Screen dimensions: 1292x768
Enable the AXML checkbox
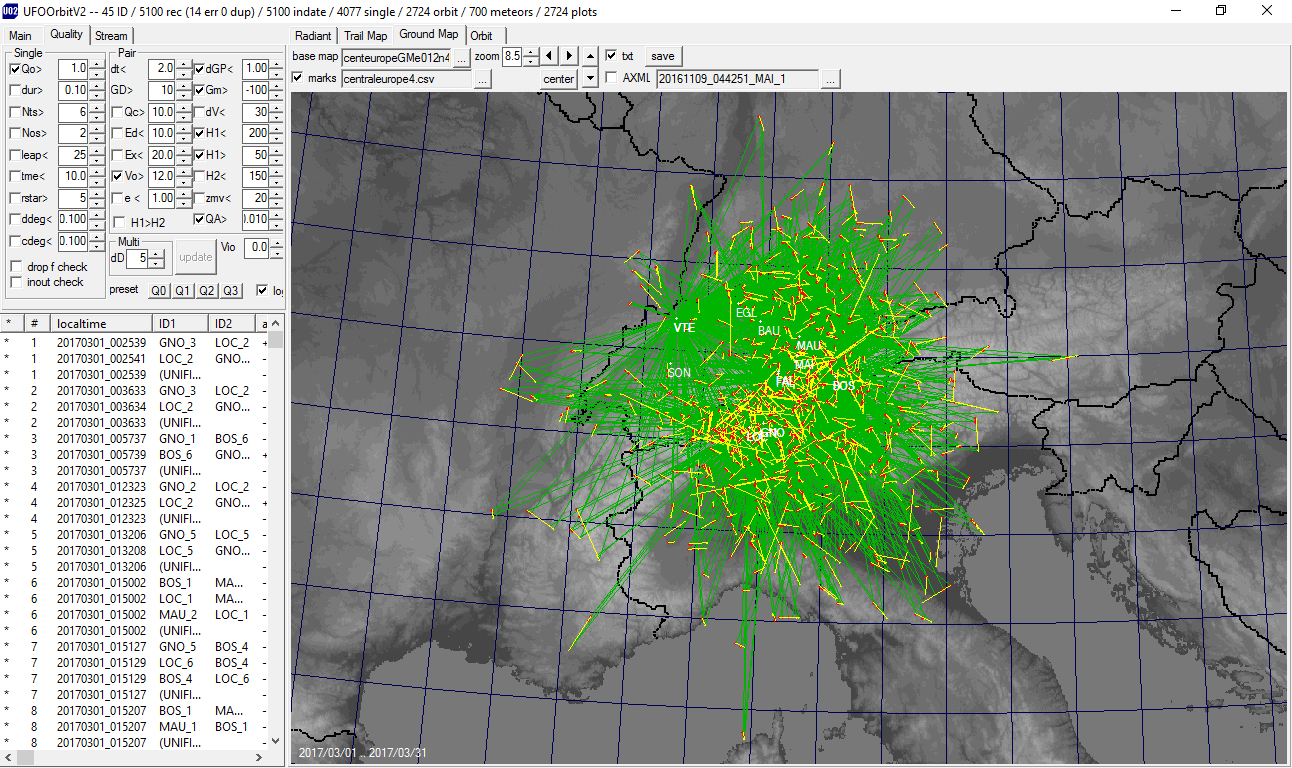pyautogui.click(x=611, y=78)
